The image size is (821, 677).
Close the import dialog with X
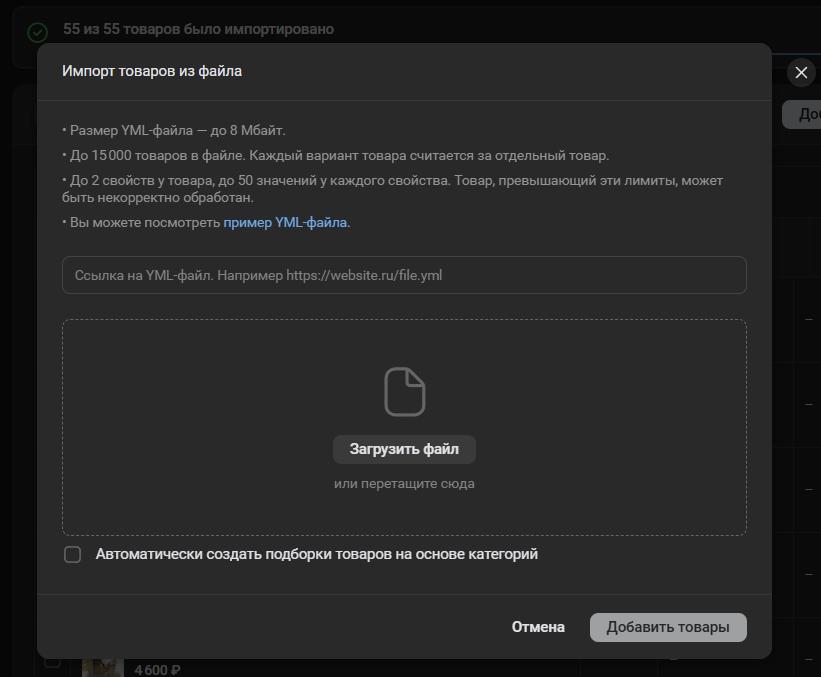click(x=800, y=72)
